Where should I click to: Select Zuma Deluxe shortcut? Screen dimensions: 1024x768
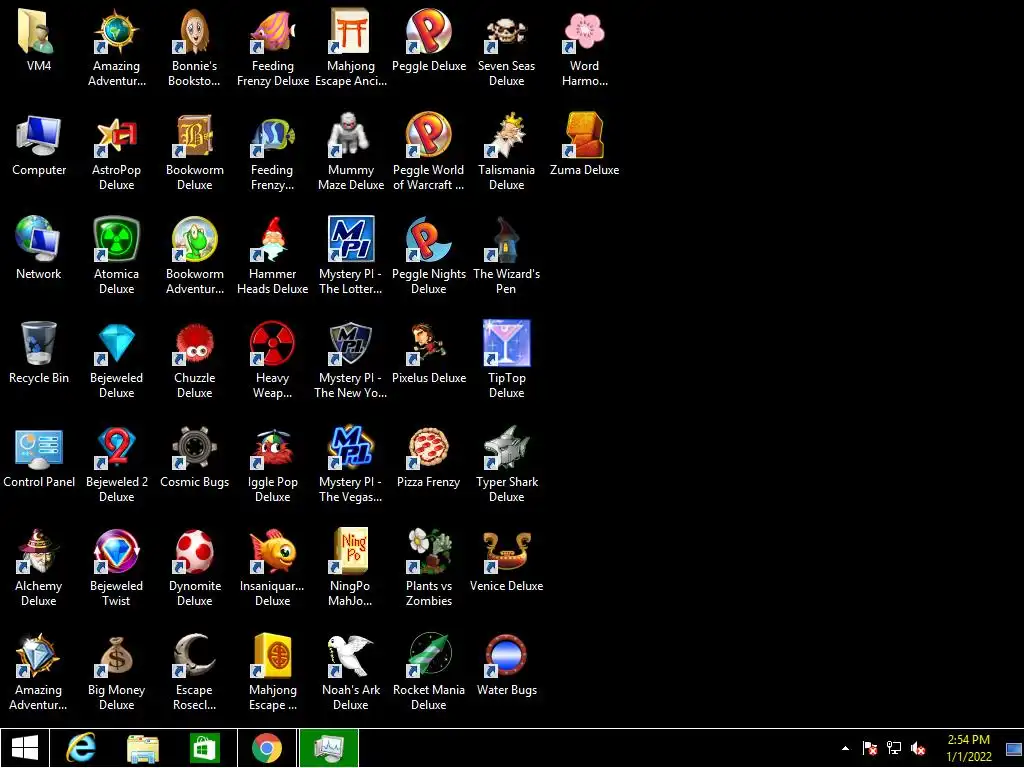[x=584, y=135]
